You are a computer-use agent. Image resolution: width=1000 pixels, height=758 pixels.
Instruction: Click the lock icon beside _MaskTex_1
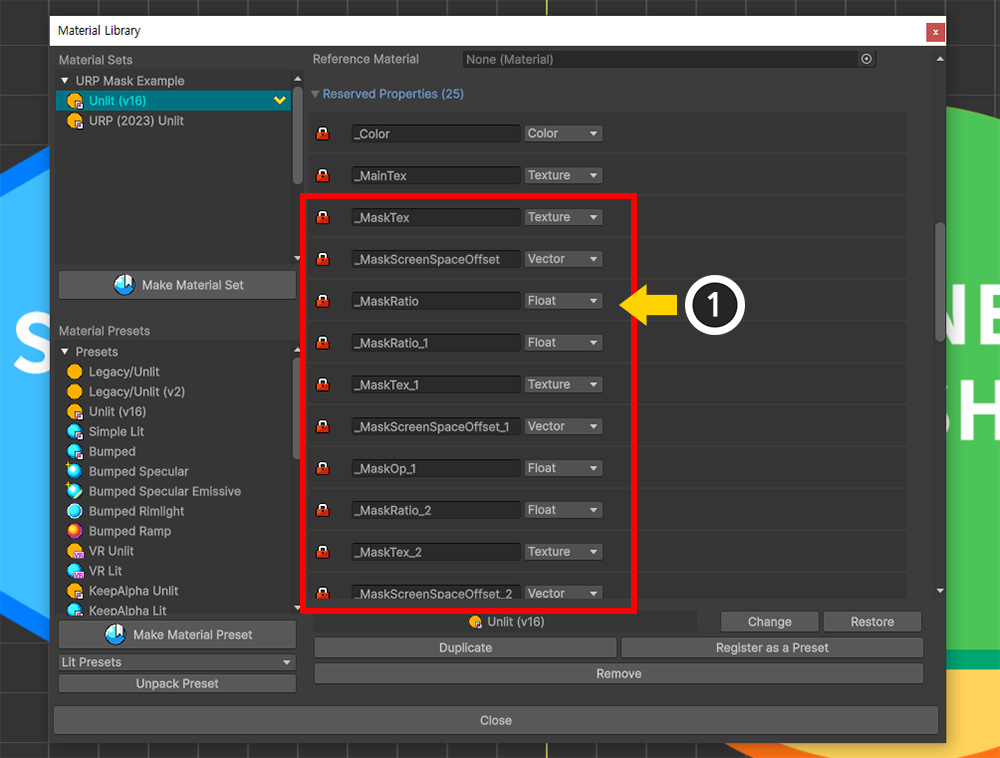(x=323, y=384)
